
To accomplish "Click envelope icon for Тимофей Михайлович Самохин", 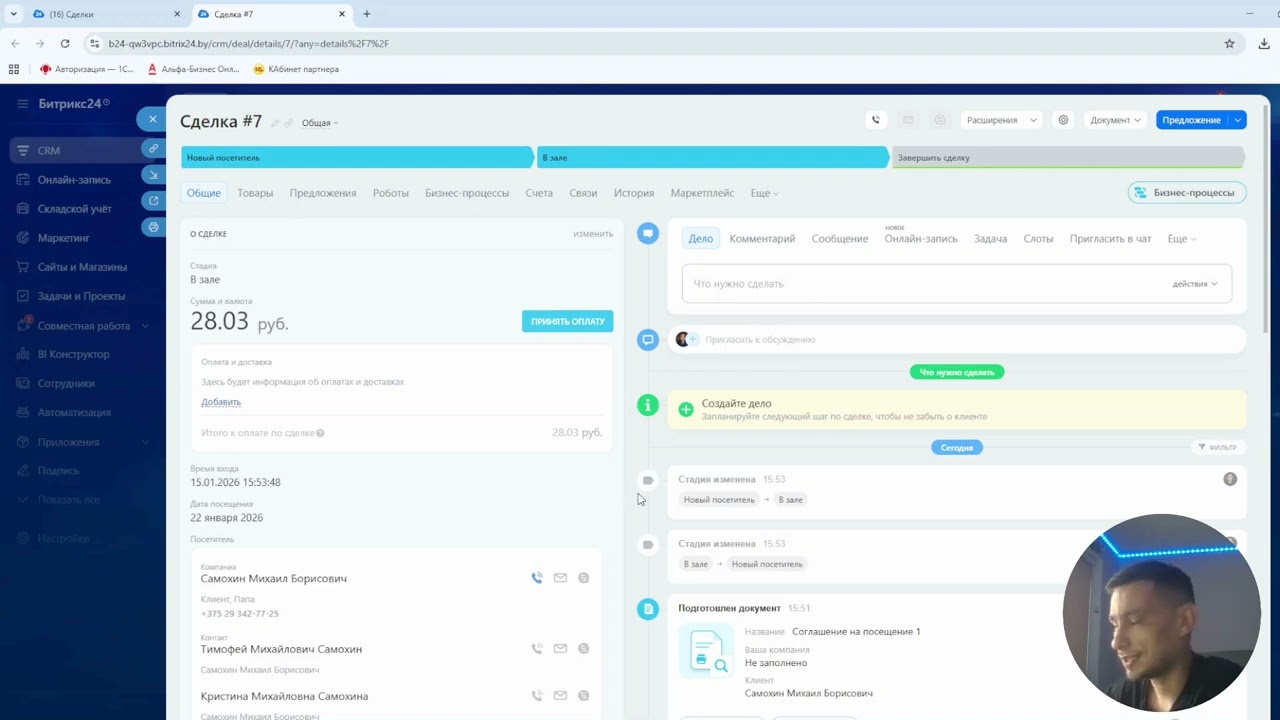I will pos(560,649).
